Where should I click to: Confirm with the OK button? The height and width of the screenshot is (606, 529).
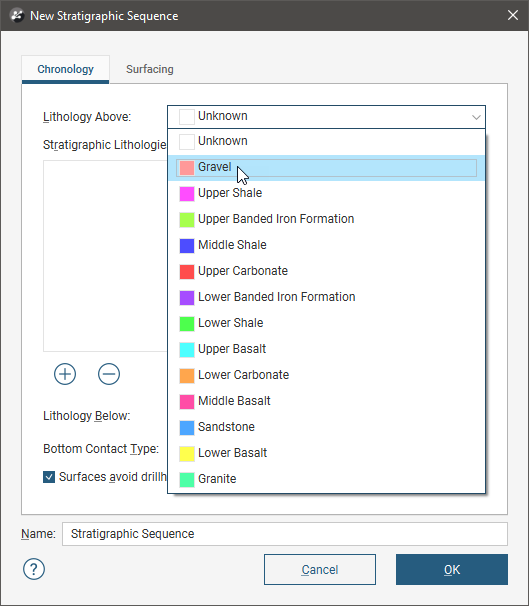click(452, 569)
